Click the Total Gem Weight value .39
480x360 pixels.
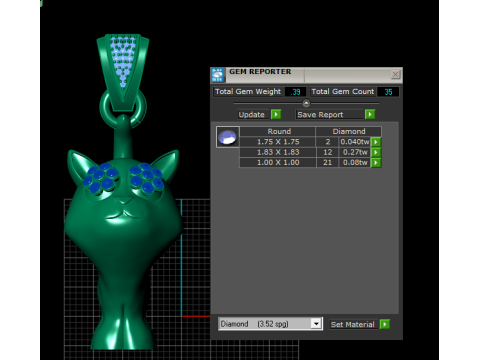click(295, 92)
